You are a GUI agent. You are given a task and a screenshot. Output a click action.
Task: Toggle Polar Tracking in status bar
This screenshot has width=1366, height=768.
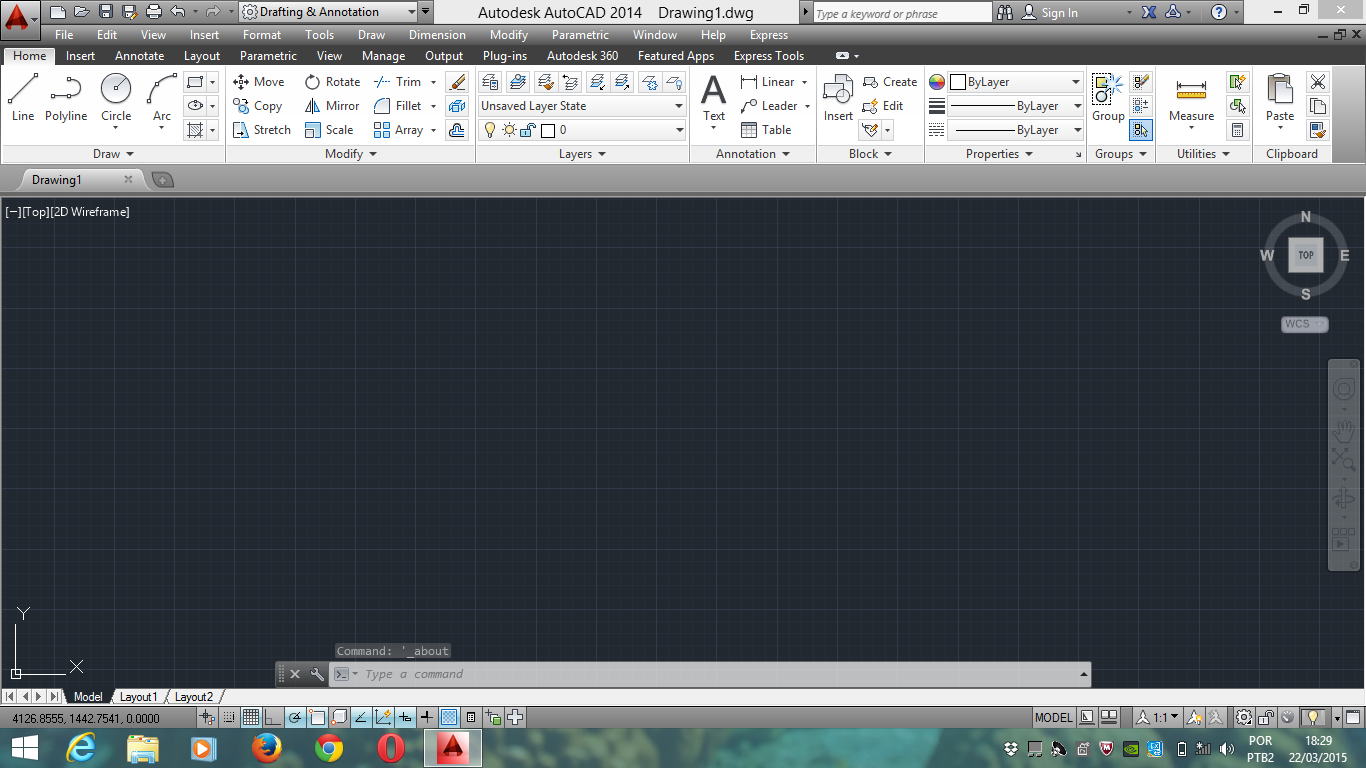click(x=295, y=717)
